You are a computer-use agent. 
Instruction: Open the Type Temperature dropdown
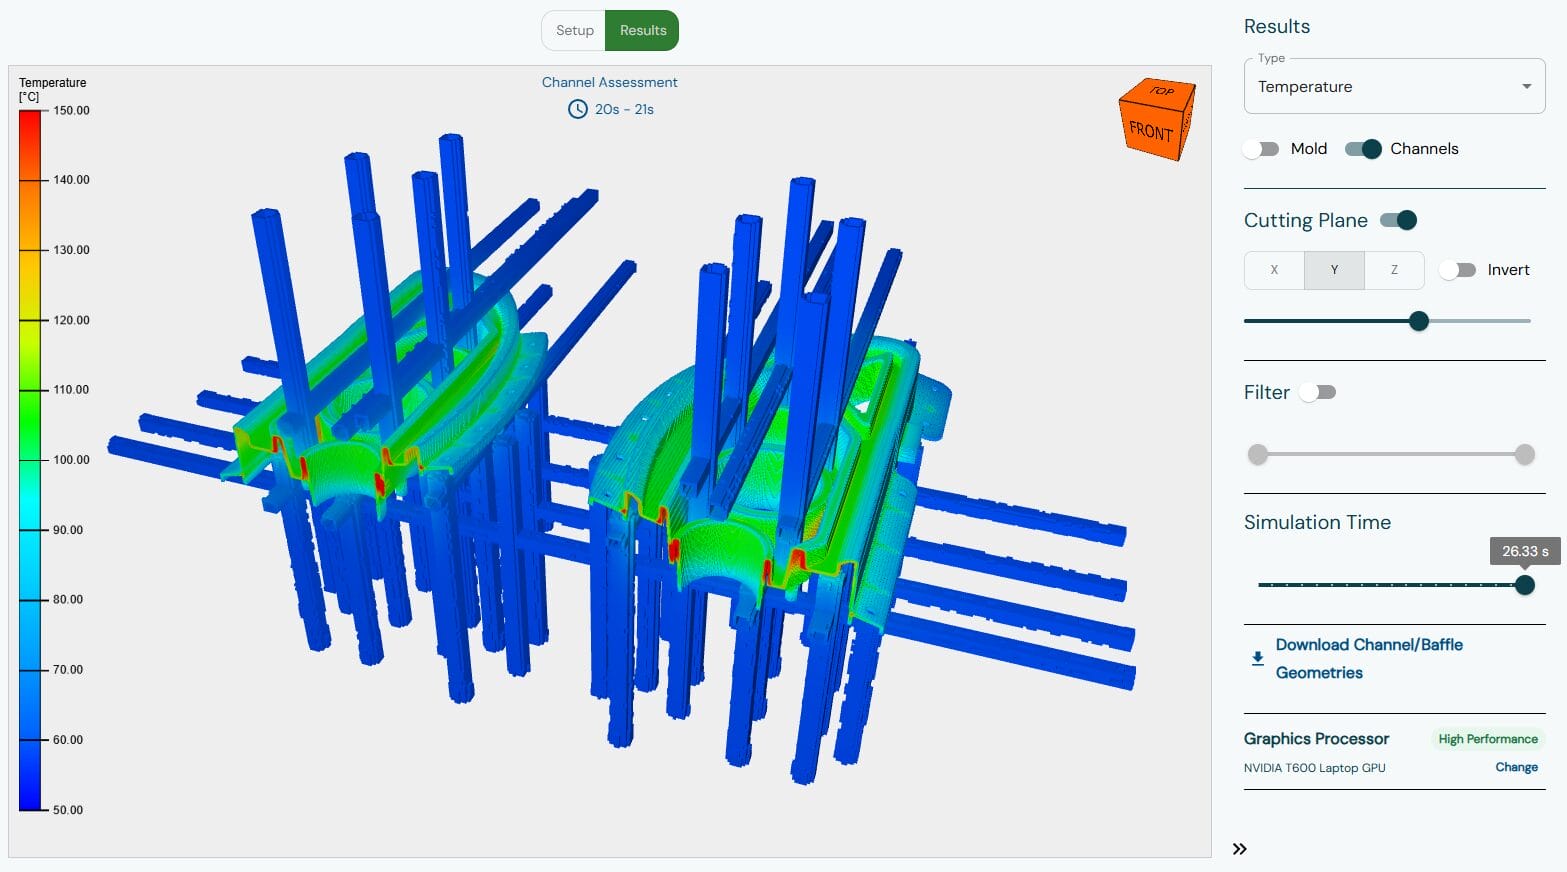[1394, 86]
